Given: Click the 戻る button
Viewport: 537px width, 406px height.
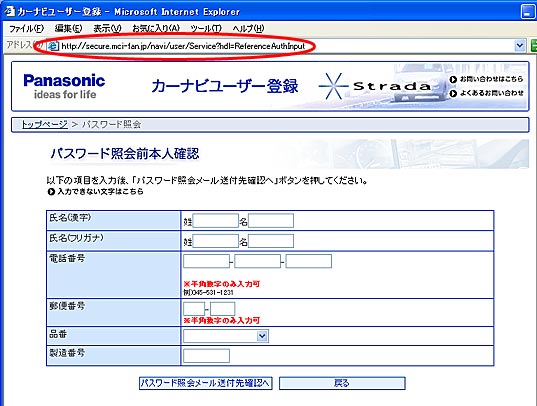Looking at the screenshot, I should [342, 383].
